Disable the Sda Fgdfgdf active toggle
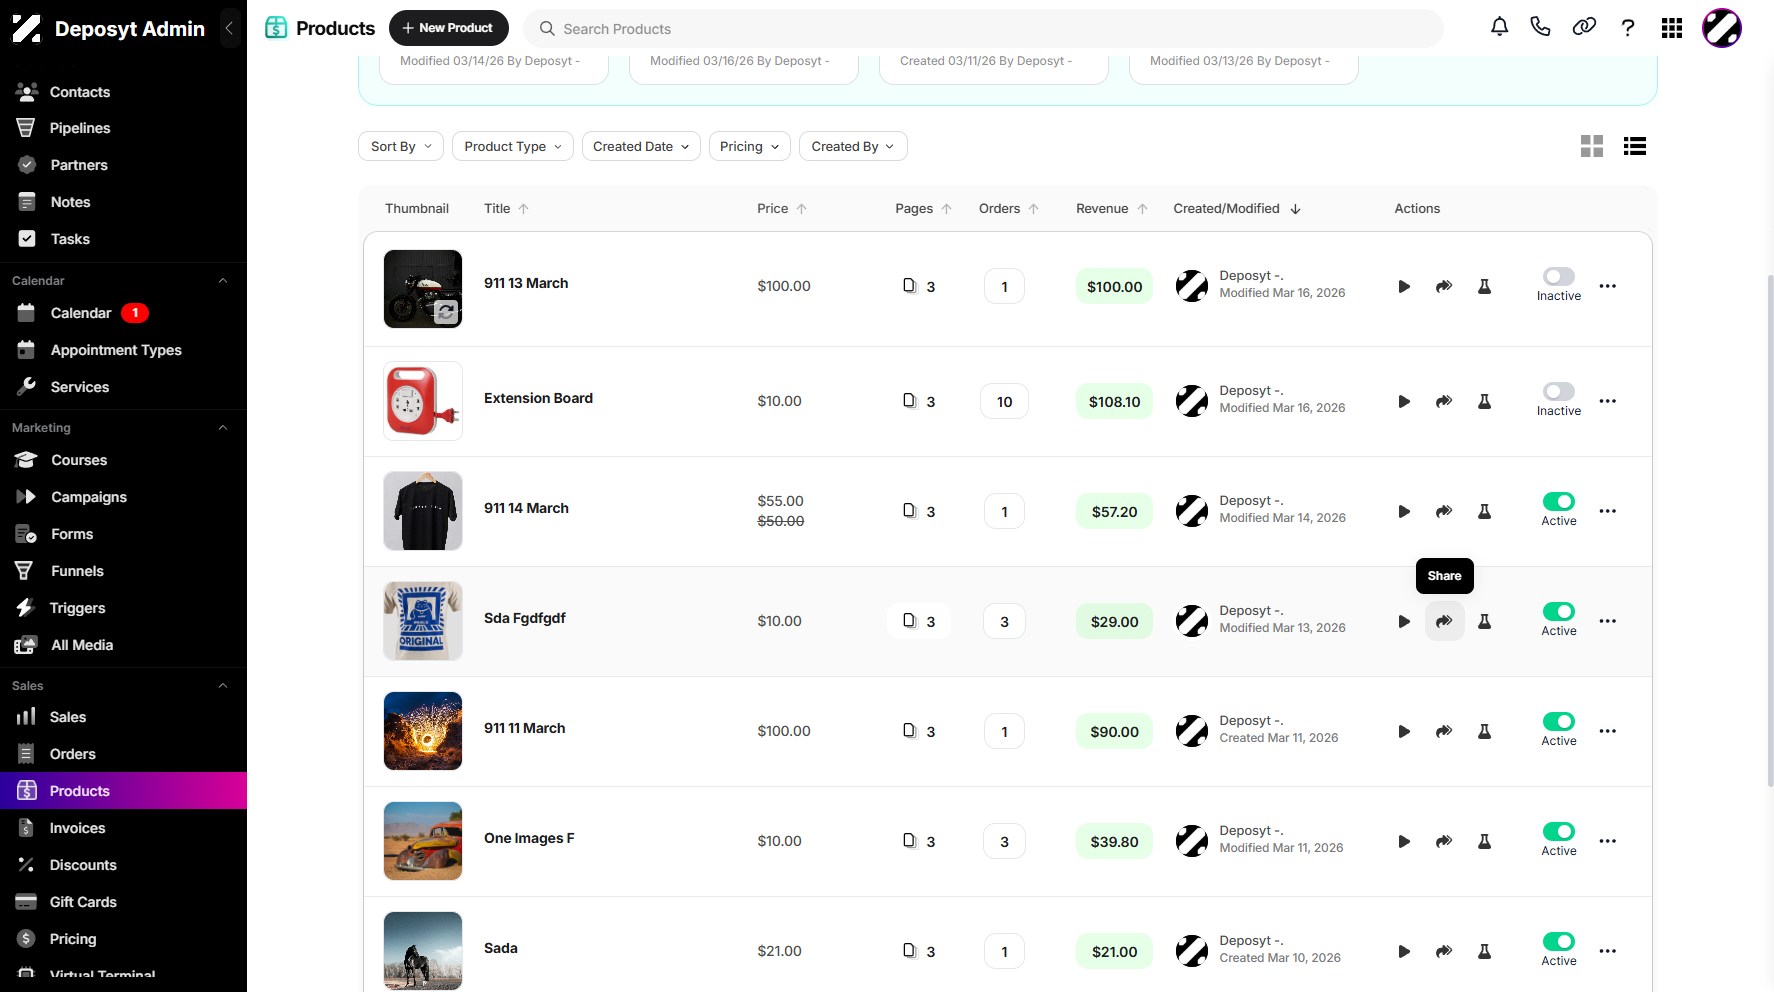 1559,611
